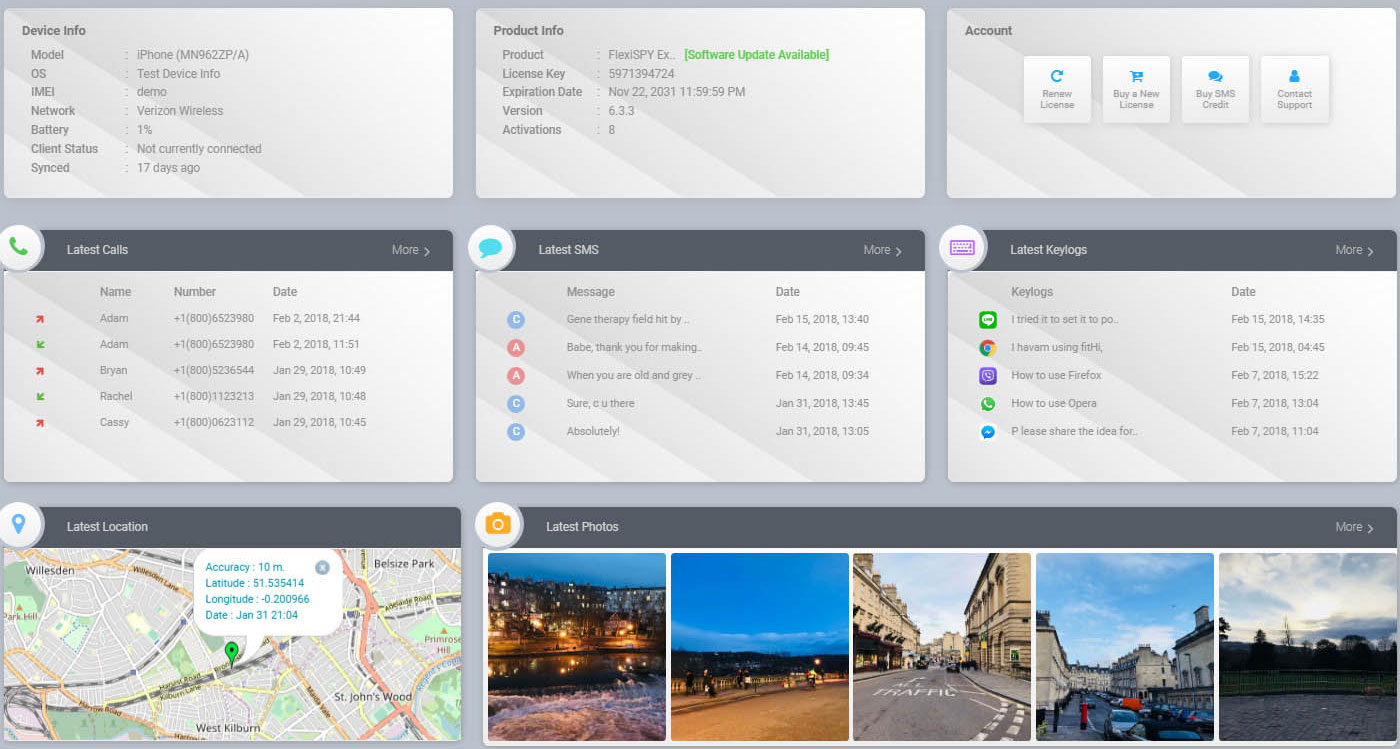Open the Software Update Available link

(x=756, y=55)
